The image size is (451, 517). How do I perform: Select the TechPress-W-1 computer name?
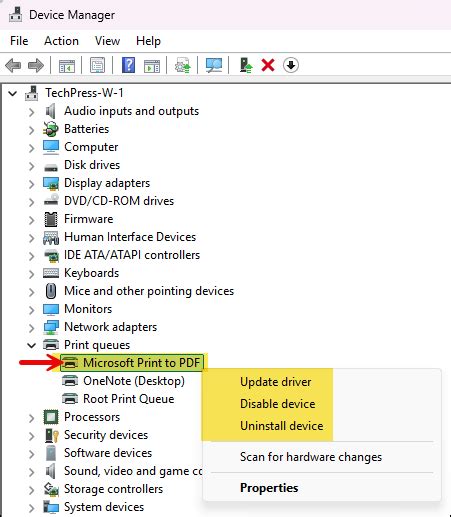coord(84,93)
